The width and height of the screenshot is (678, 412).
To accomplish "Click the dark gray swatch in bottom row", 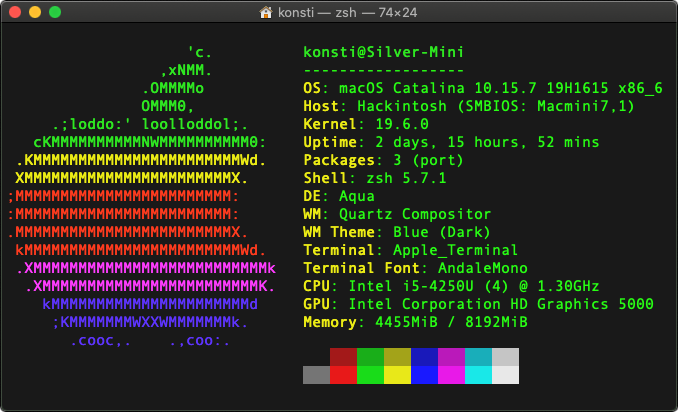I will click(317, 375).
